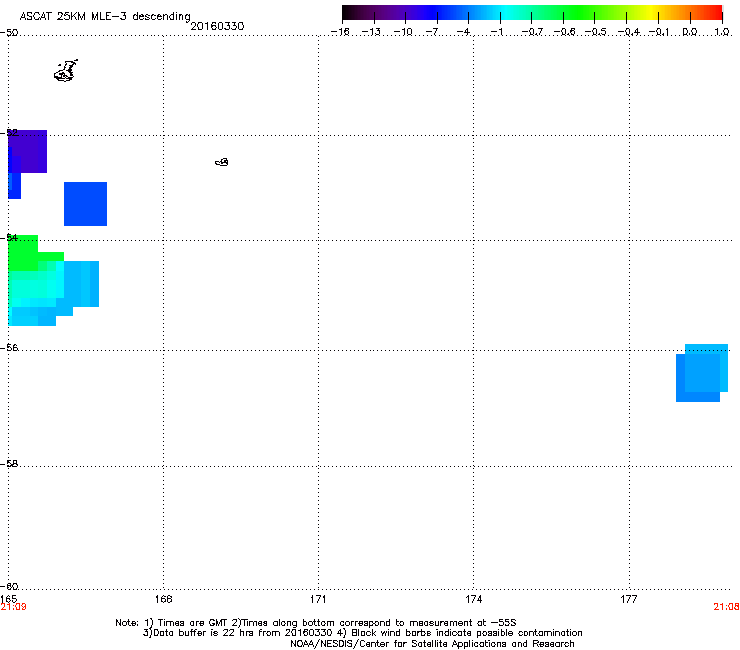Select the -54 latitude axis label
Image resolution: width=740 pixels, height=650 pixels.
9,237
